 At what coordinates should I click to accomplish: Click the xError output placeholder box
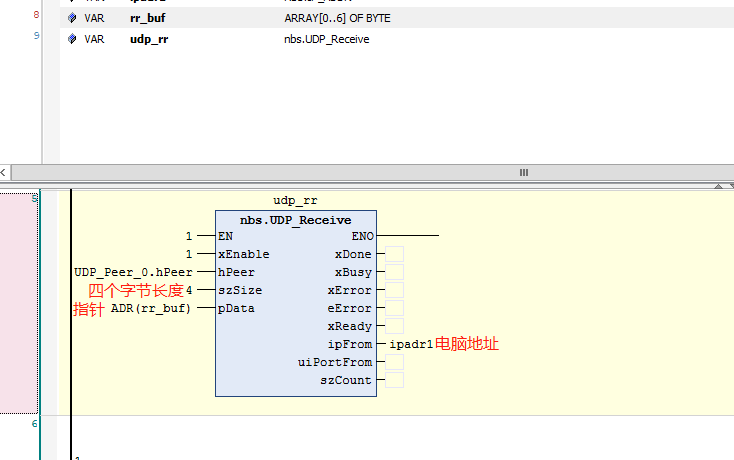pyautogui.click(x=394, y=290)
